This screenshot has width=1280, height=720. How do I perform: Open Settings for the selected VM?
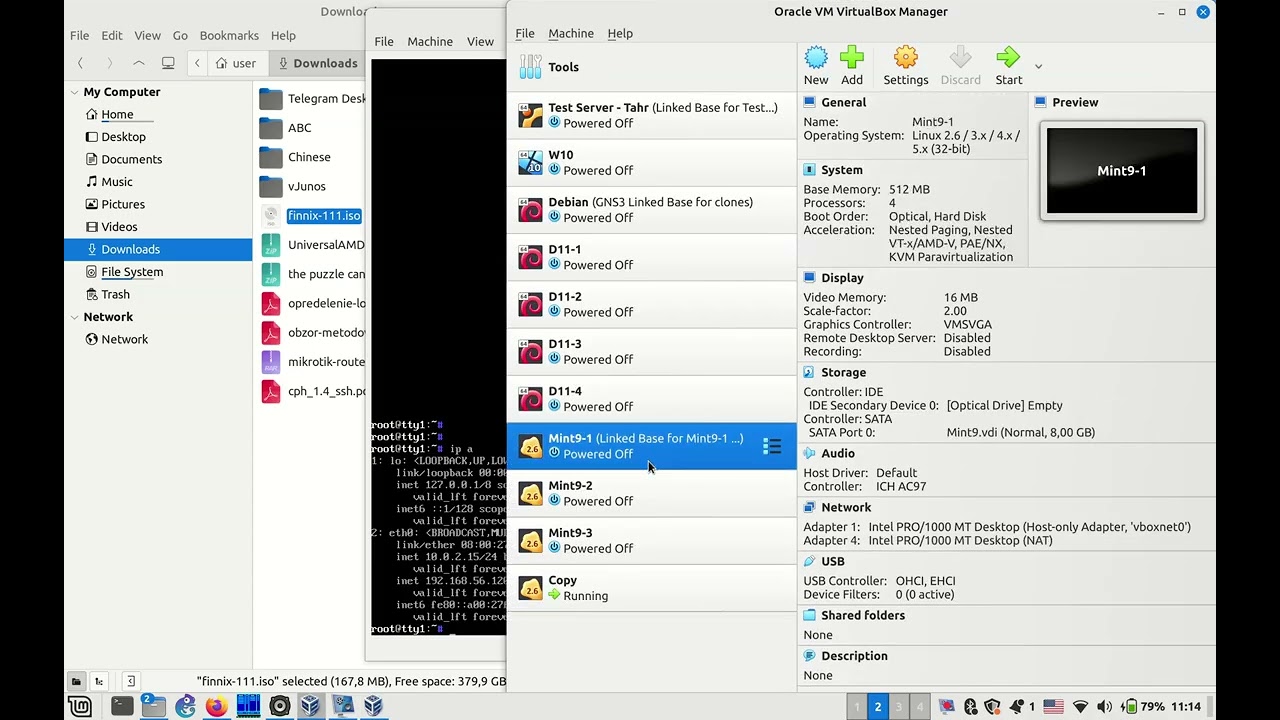coord(905,66)
